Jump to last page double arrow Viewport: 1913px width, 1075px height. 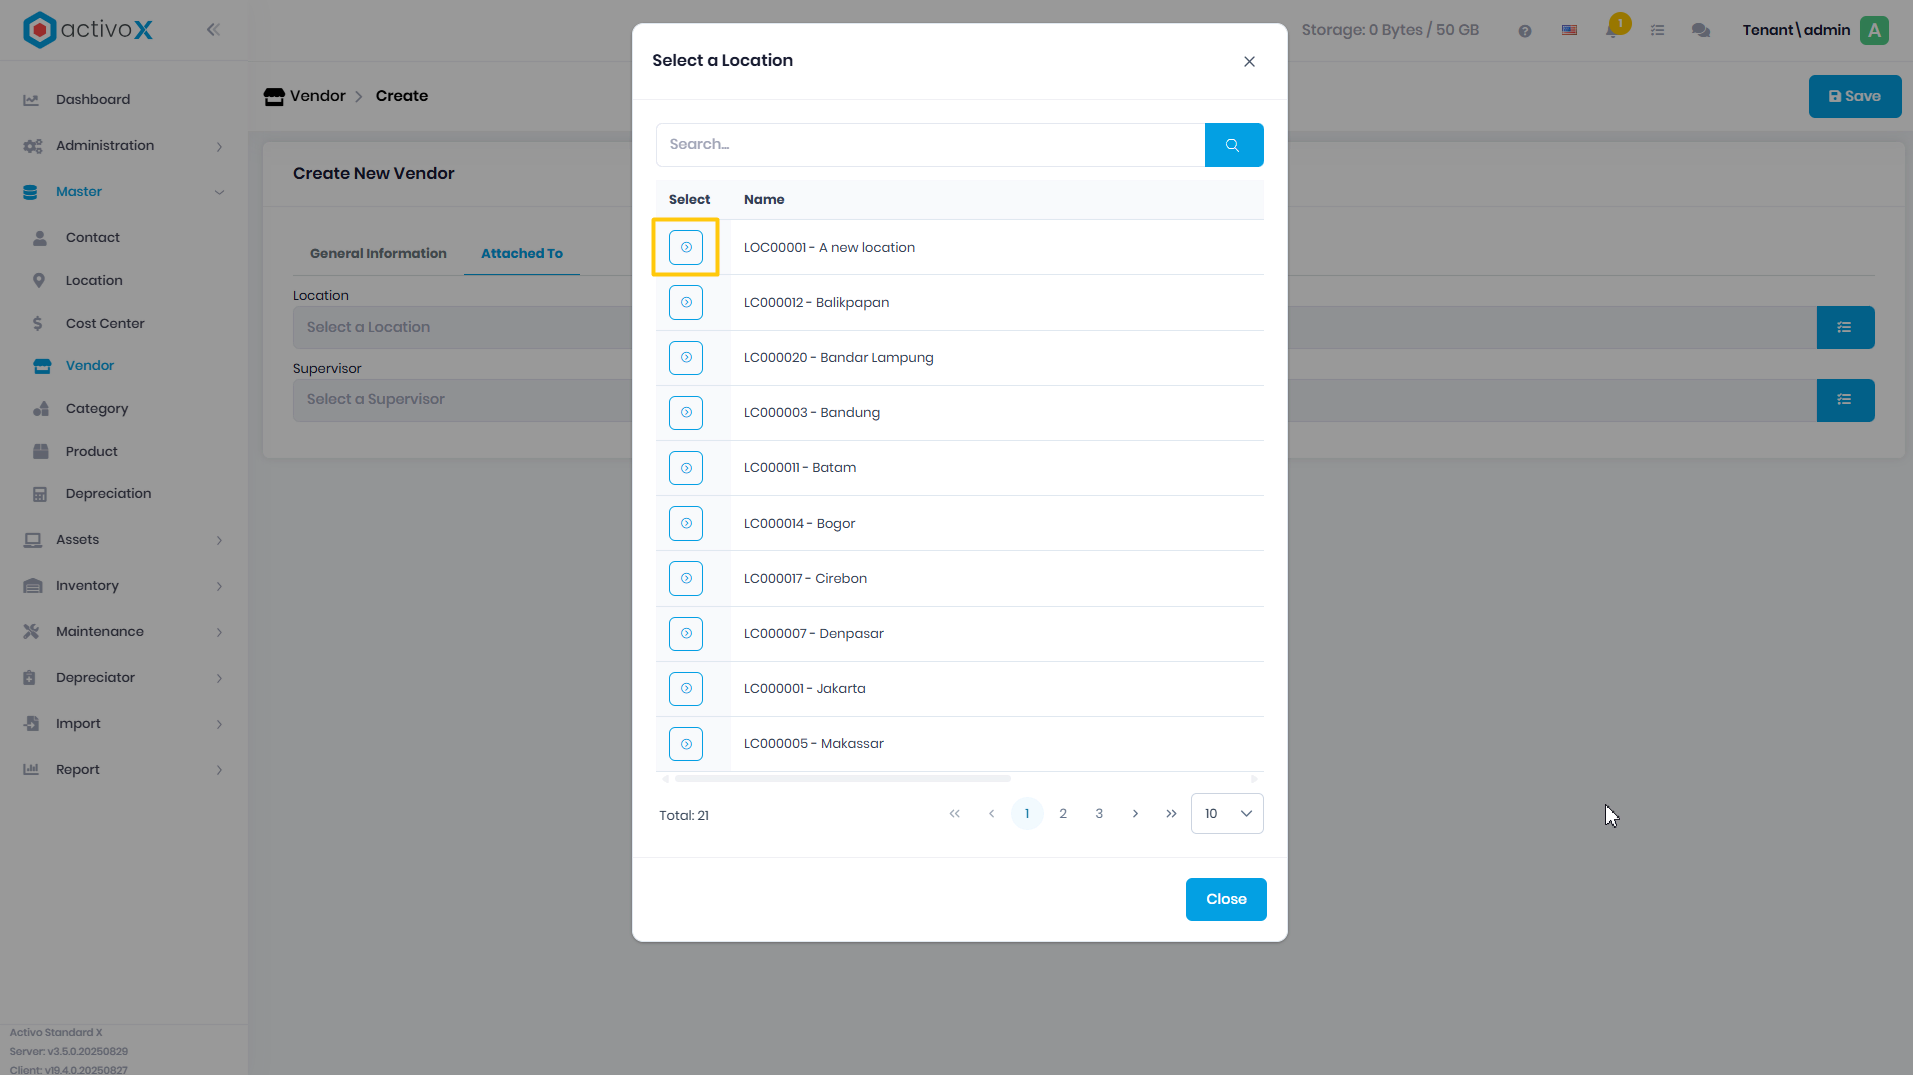click(x=1171, y=813)
